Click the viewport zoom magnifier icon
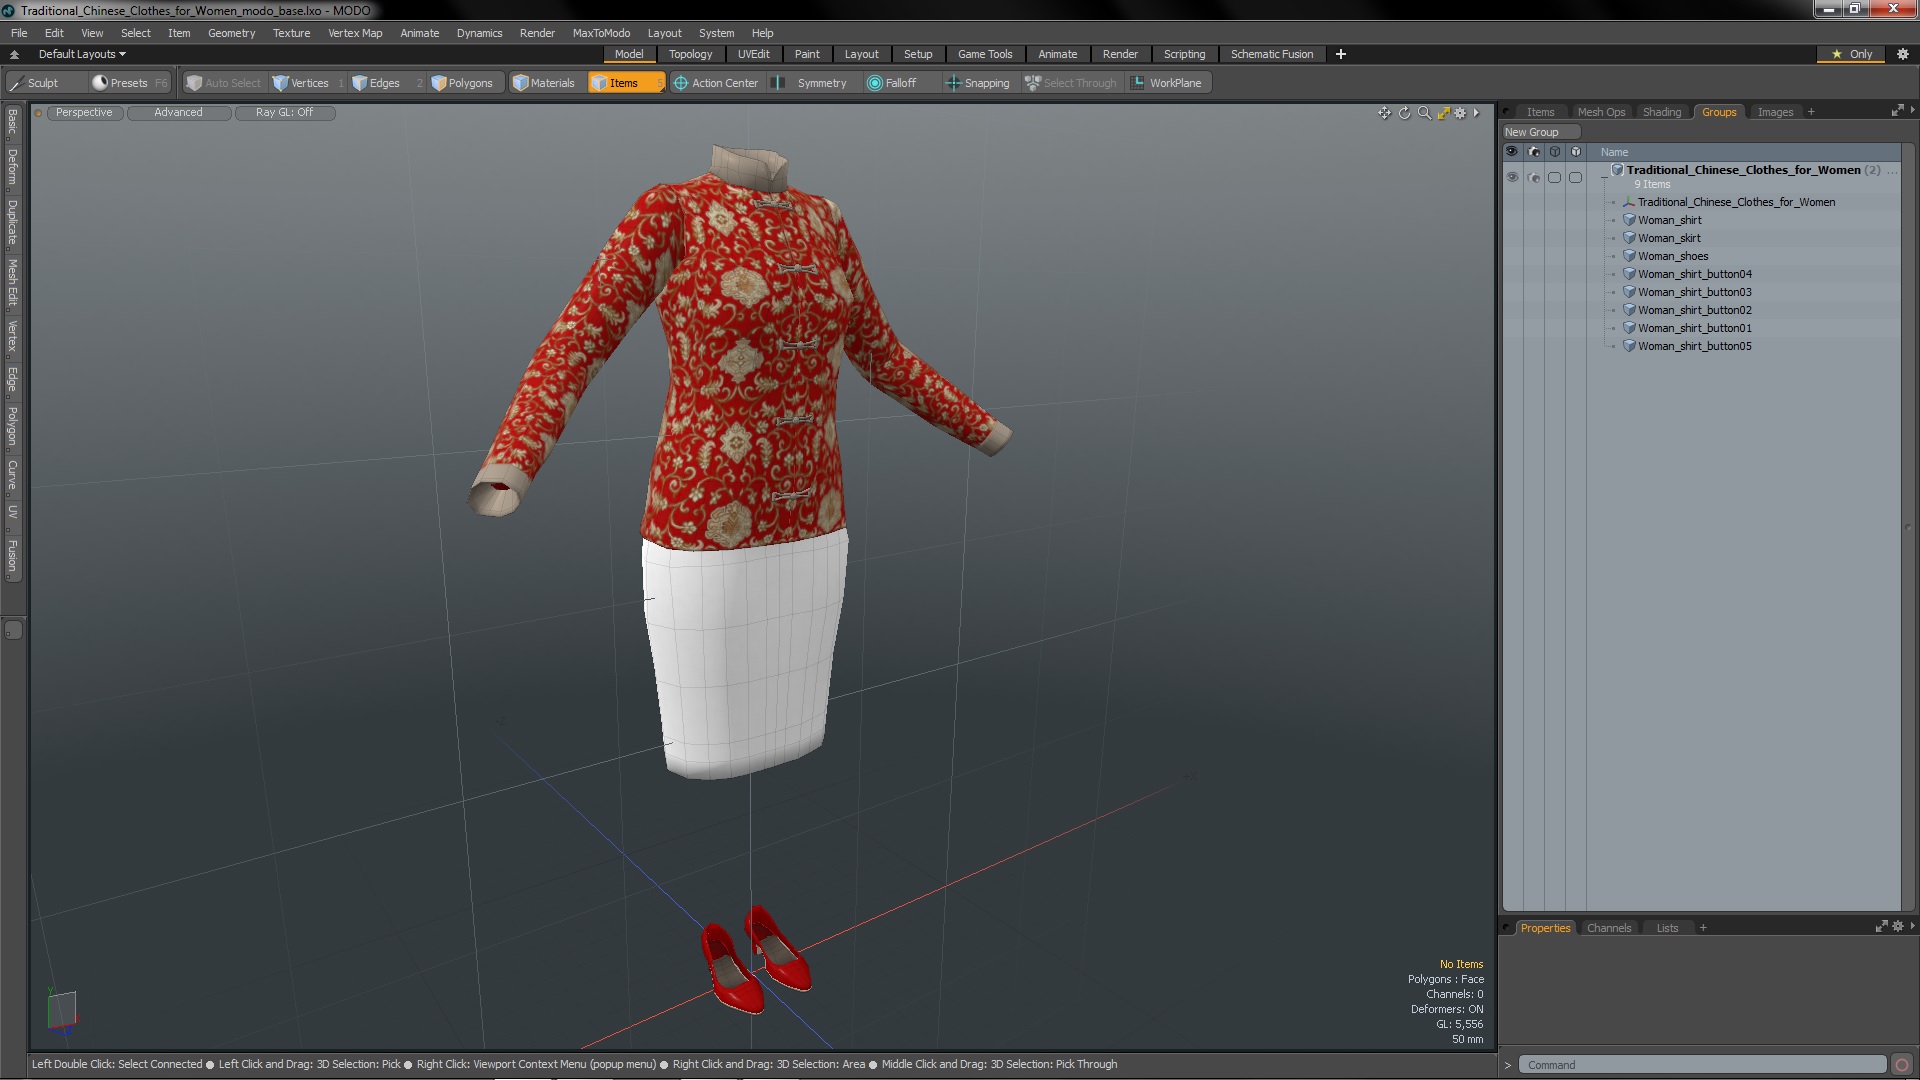1920x1080 pixels. pos(1424,113)
